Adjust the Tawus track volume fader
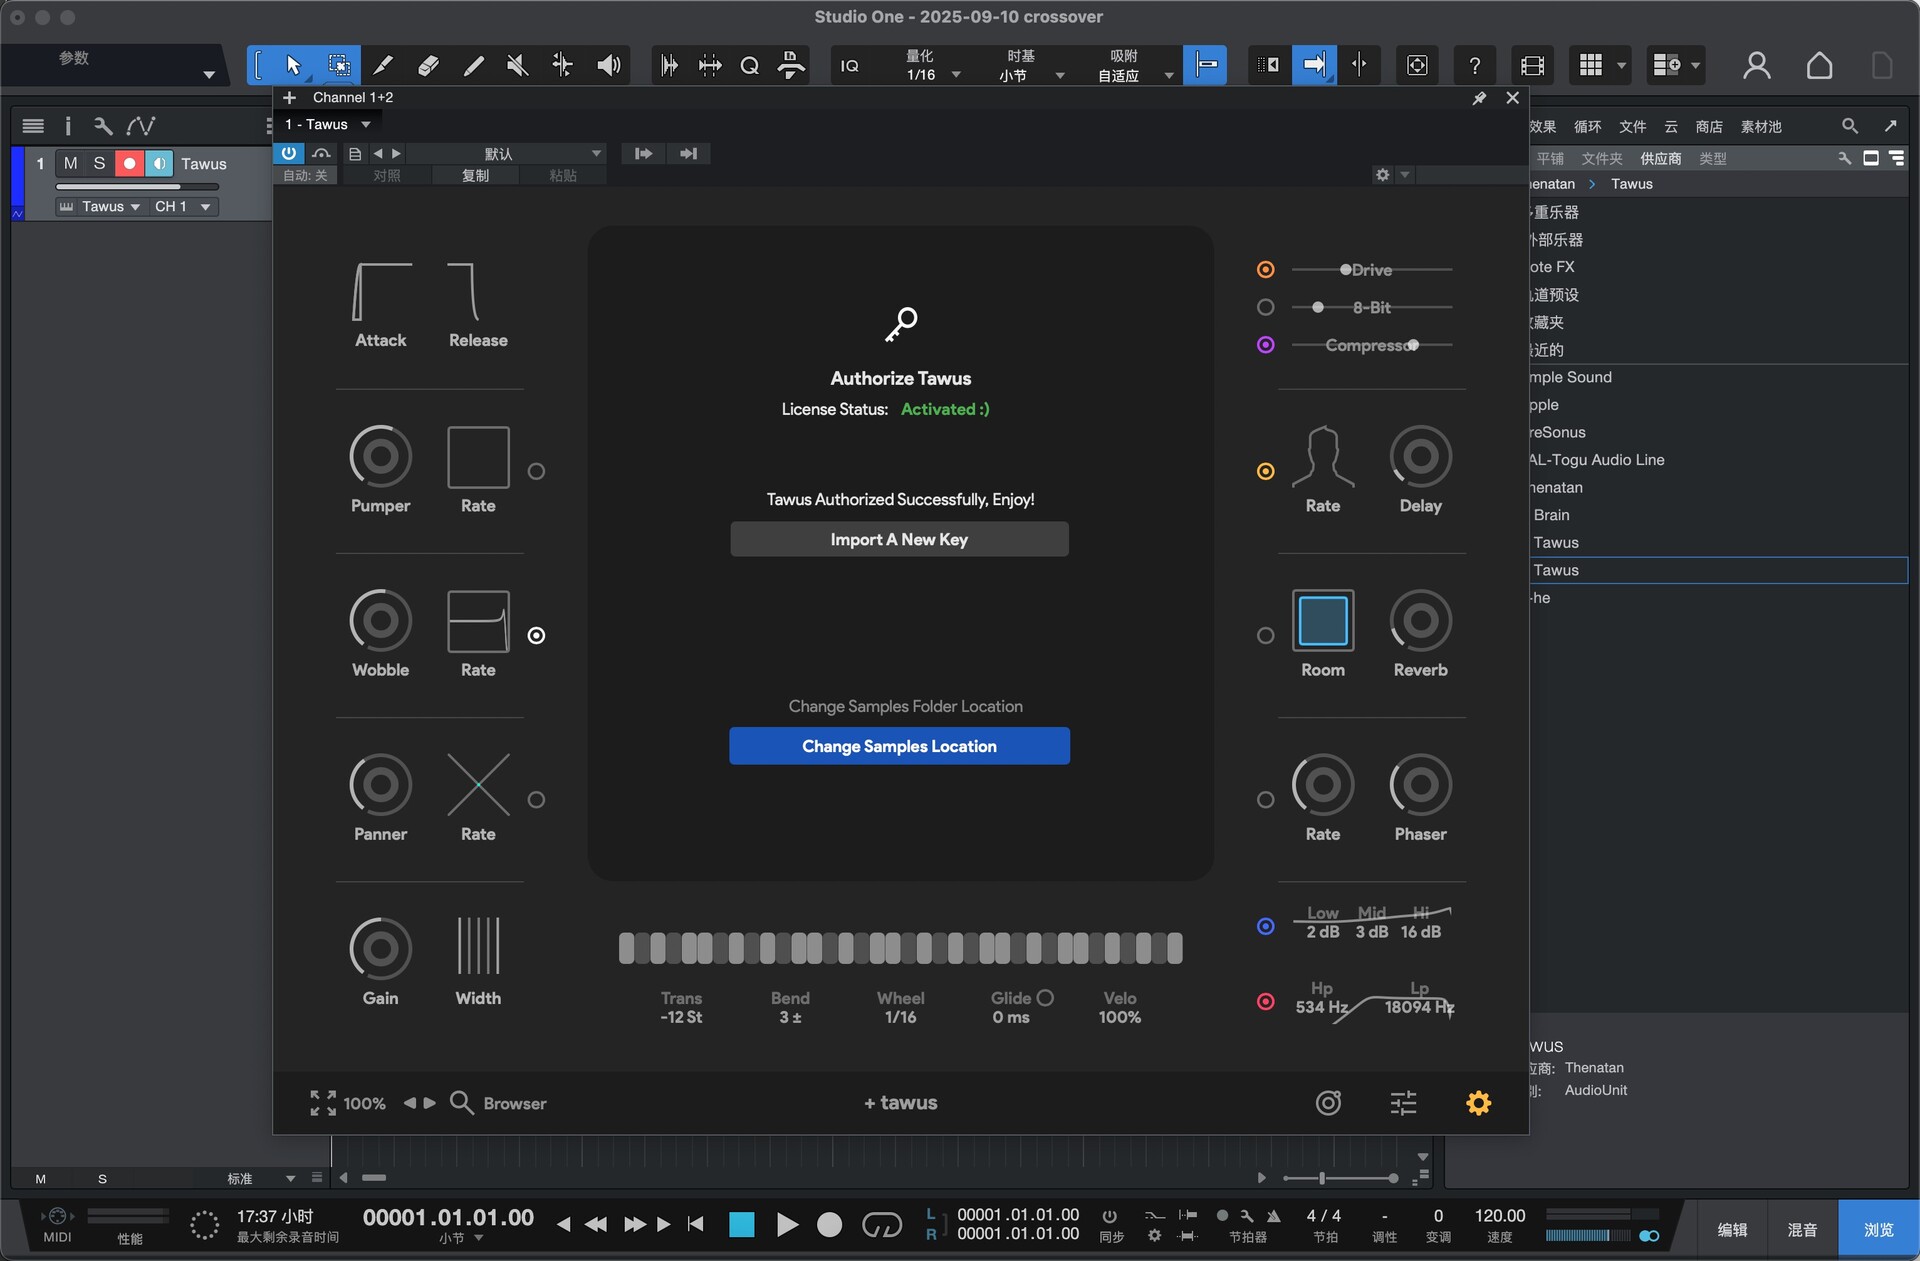The image size is (1920, 1261). [x=137, y=186]
